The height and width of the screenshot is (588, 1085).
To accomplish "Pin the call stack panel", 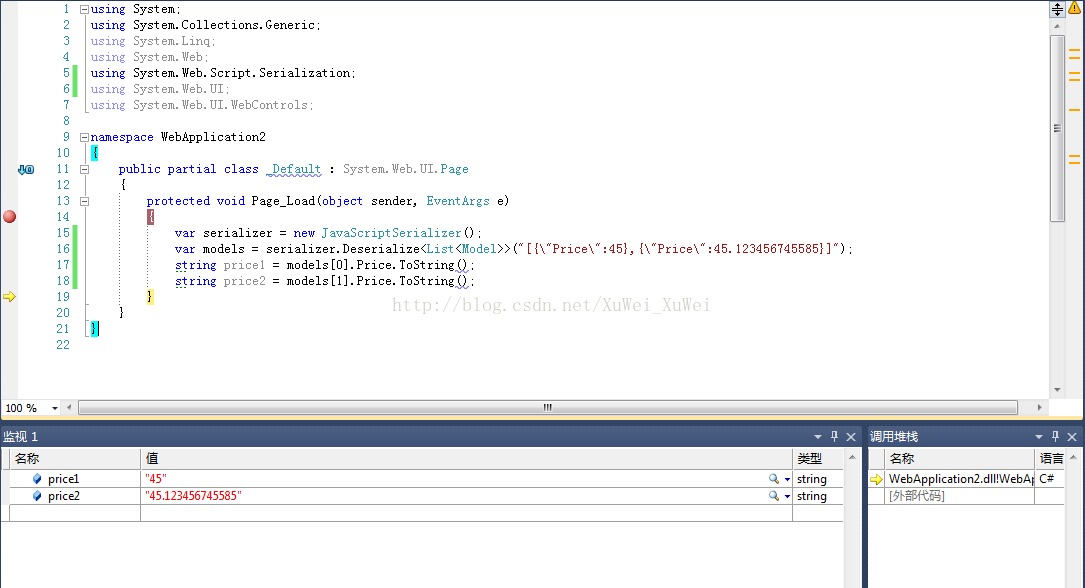I will pyautogui.click(x=1055, y=437).
